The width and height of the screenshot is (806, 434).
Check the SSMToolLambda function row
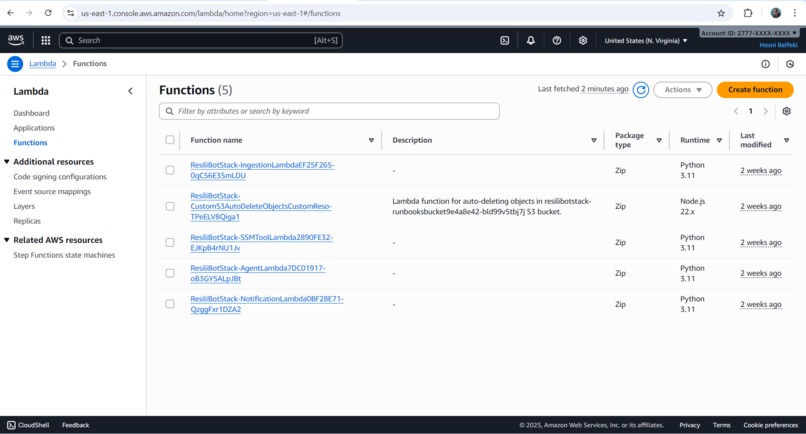tap(170, 242)
